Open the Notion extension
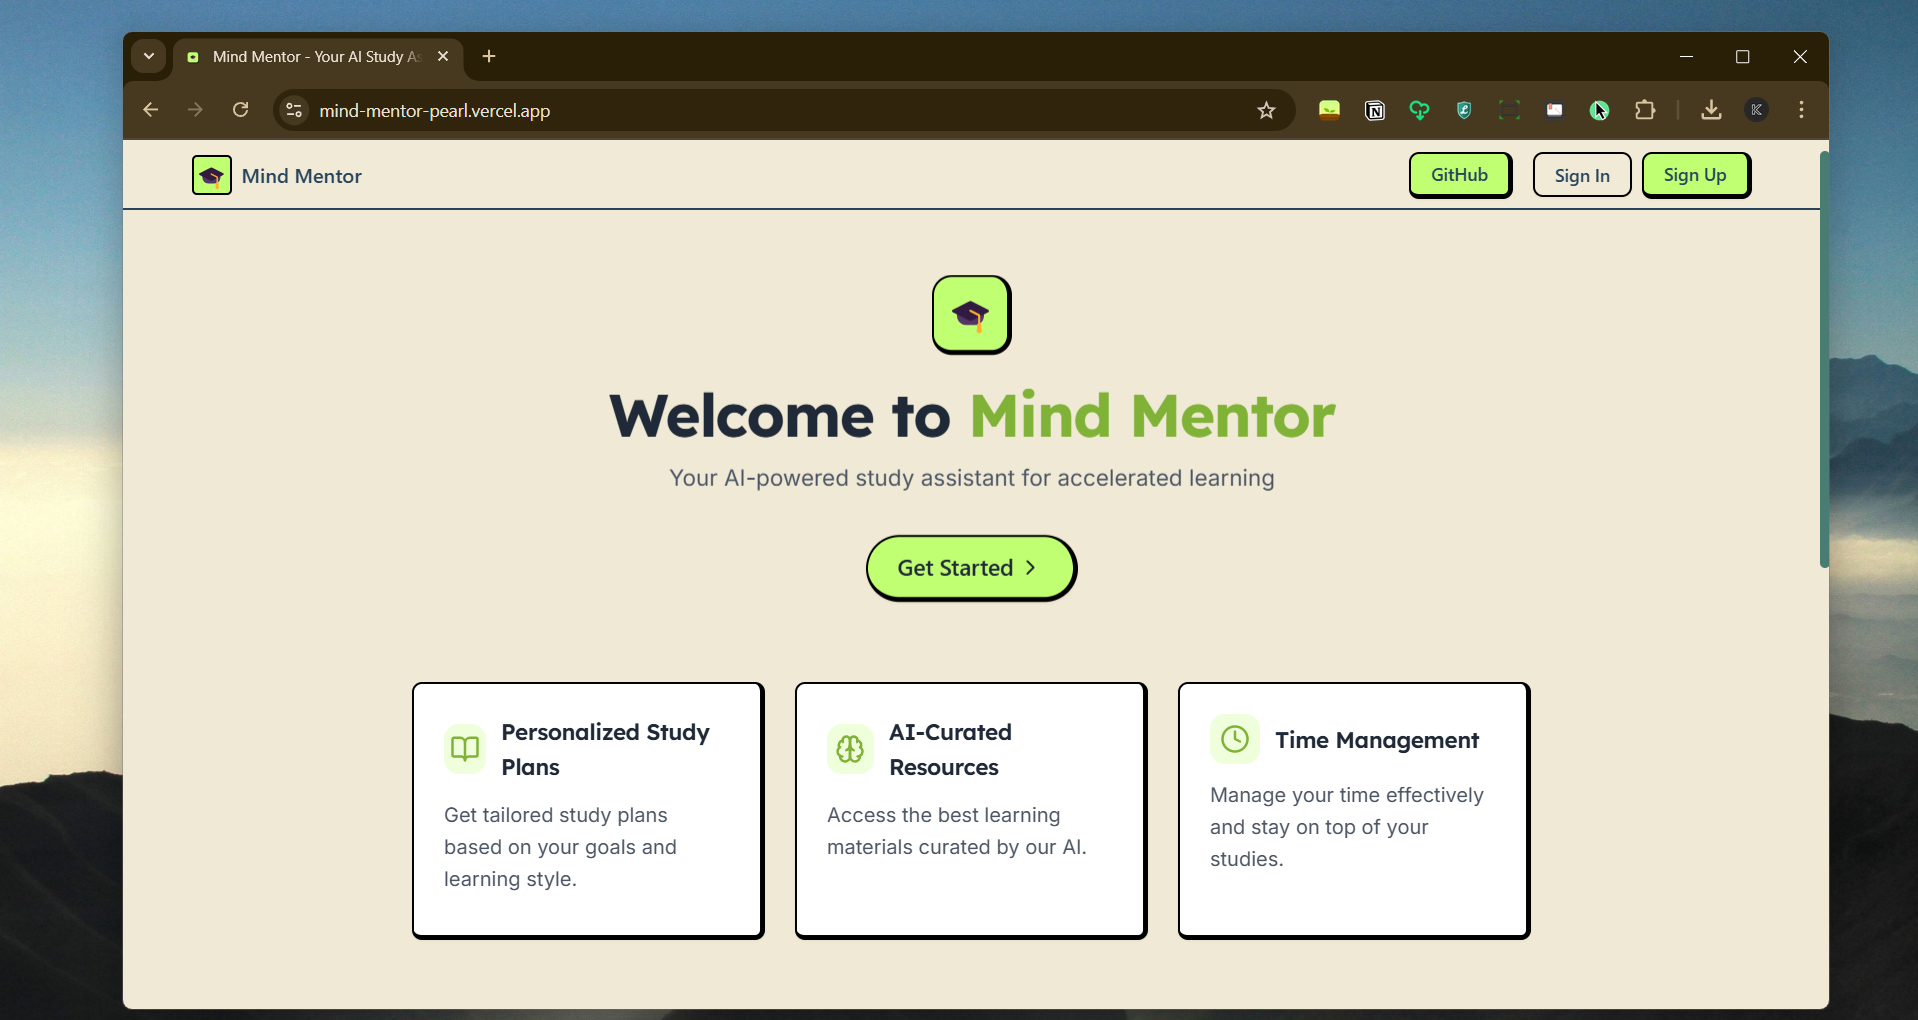 coord(1375,110)
